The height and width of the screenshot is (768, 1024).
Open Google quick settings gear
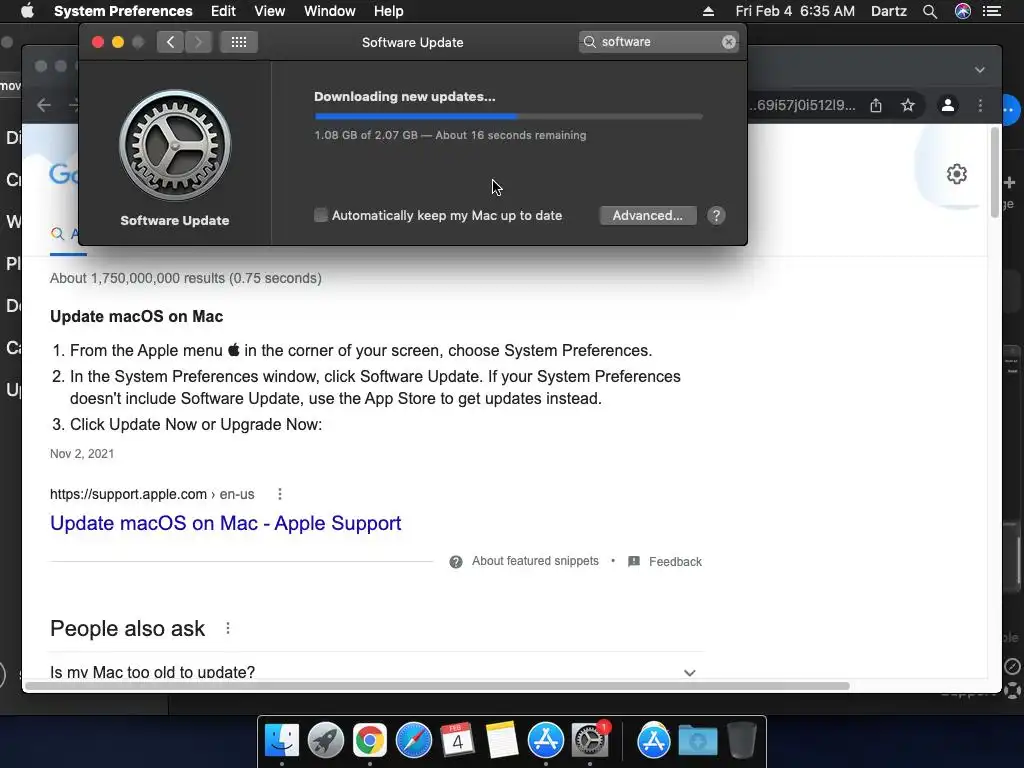pos(957,174)
